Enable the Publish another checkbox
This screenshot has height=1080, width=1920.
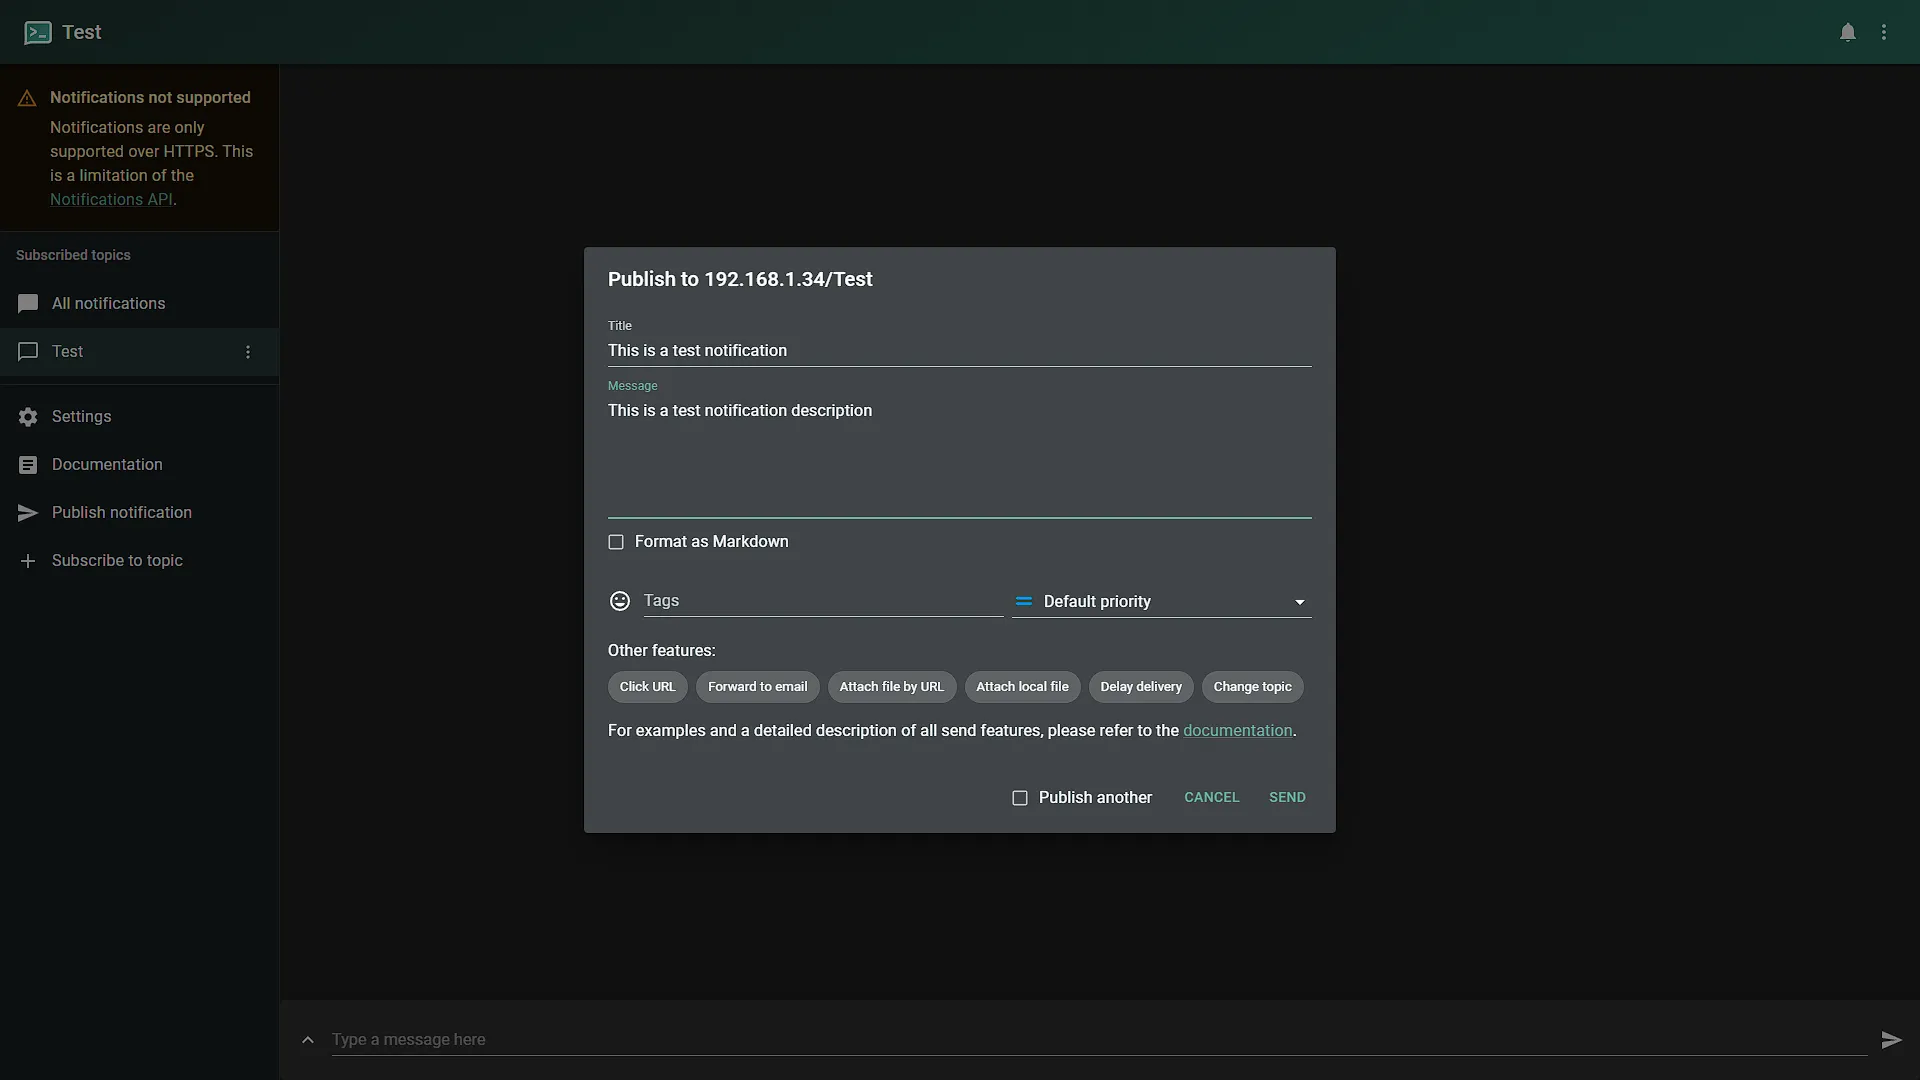pyautogui.click(x=1020, y=798)
